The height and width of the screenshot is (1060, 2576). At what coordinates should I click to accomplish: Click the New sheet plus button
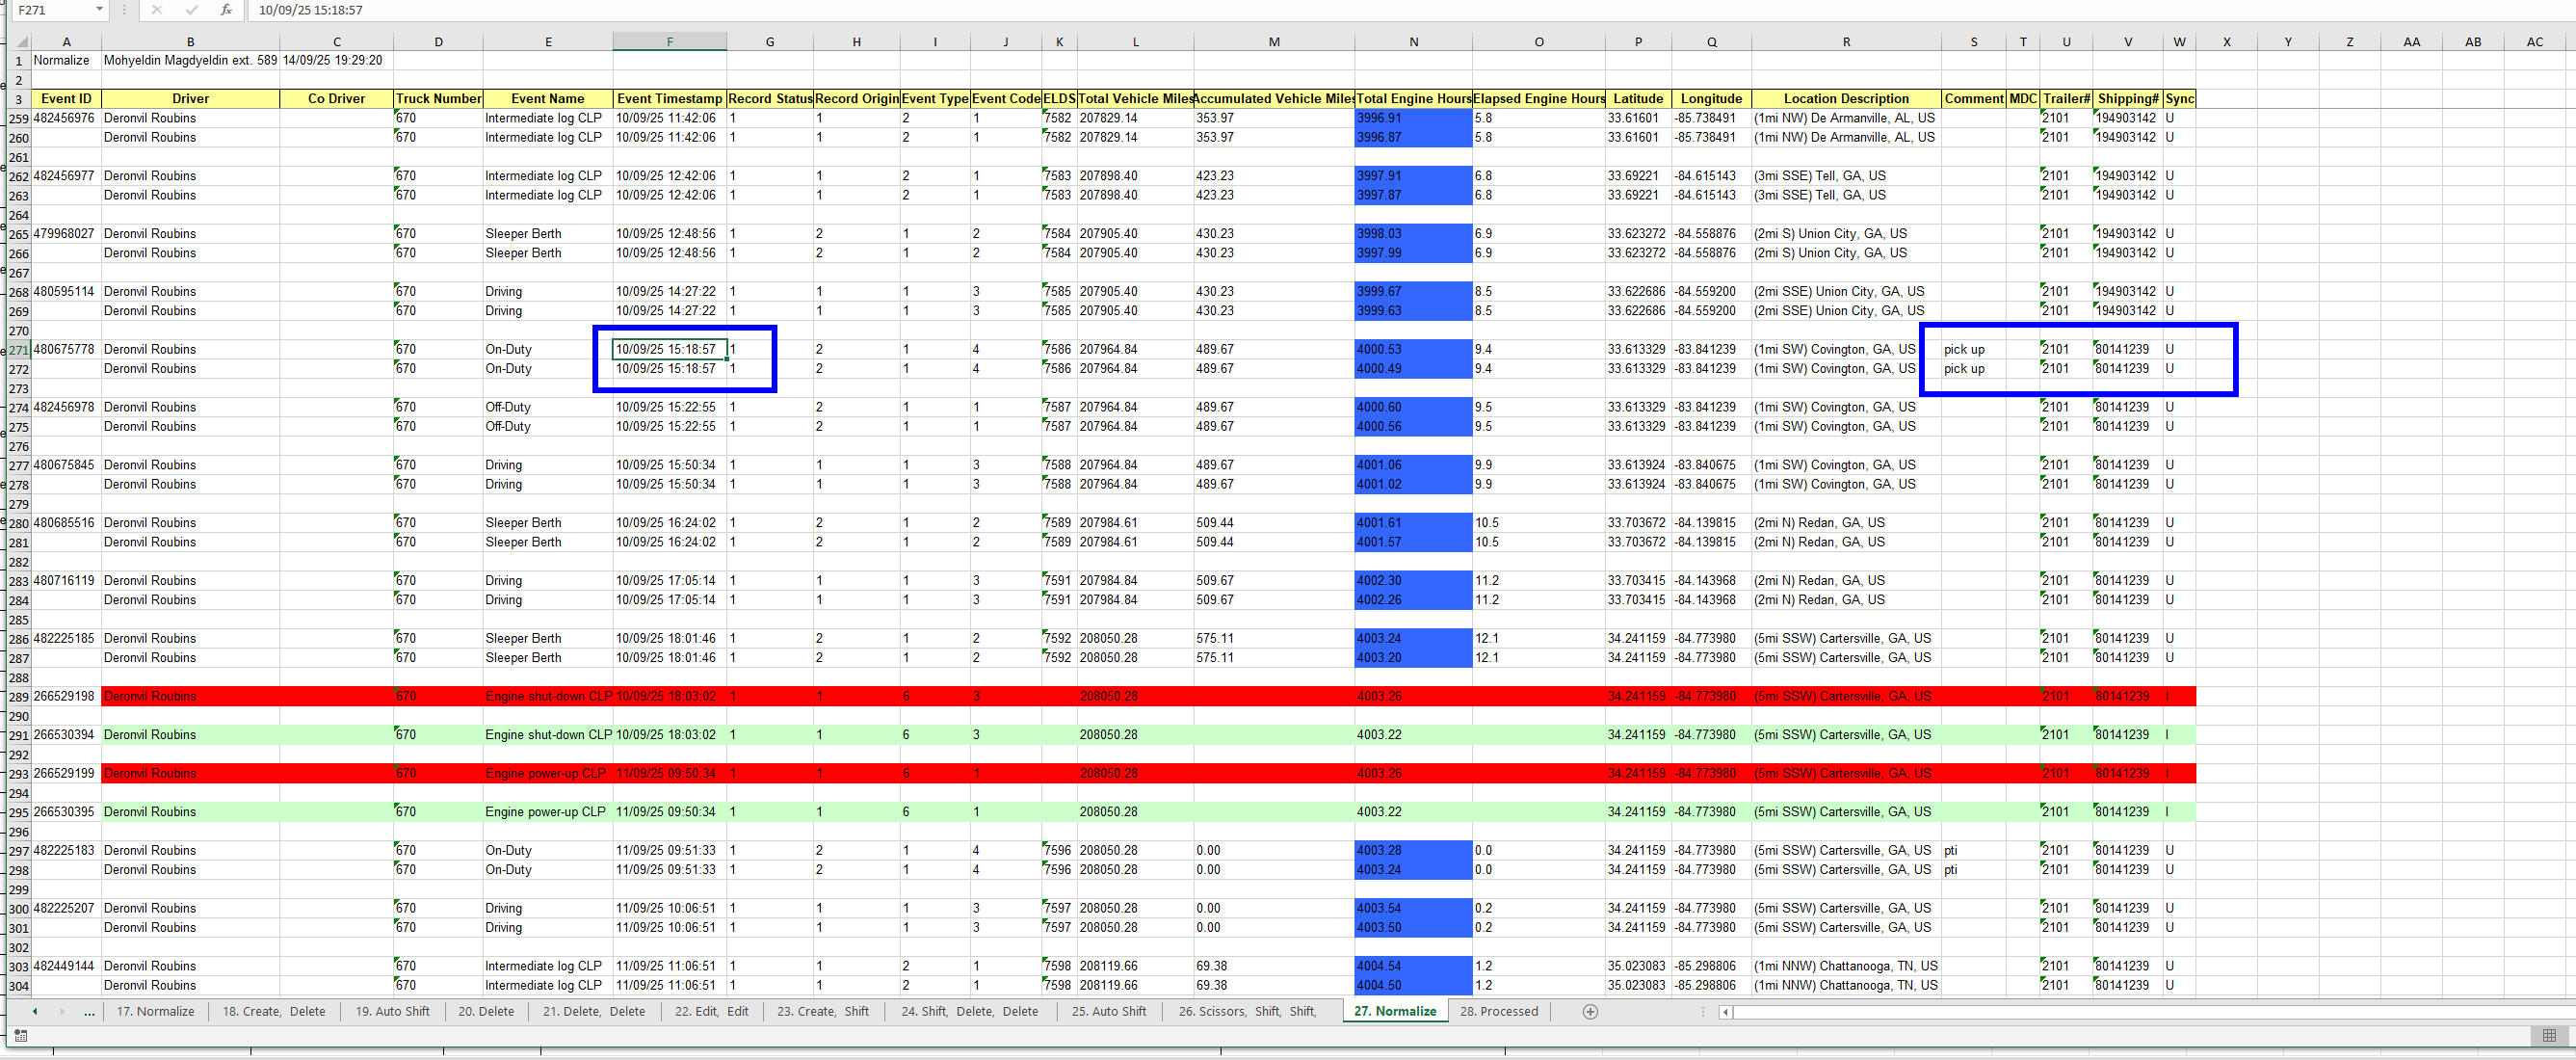click(1590, 1011)
